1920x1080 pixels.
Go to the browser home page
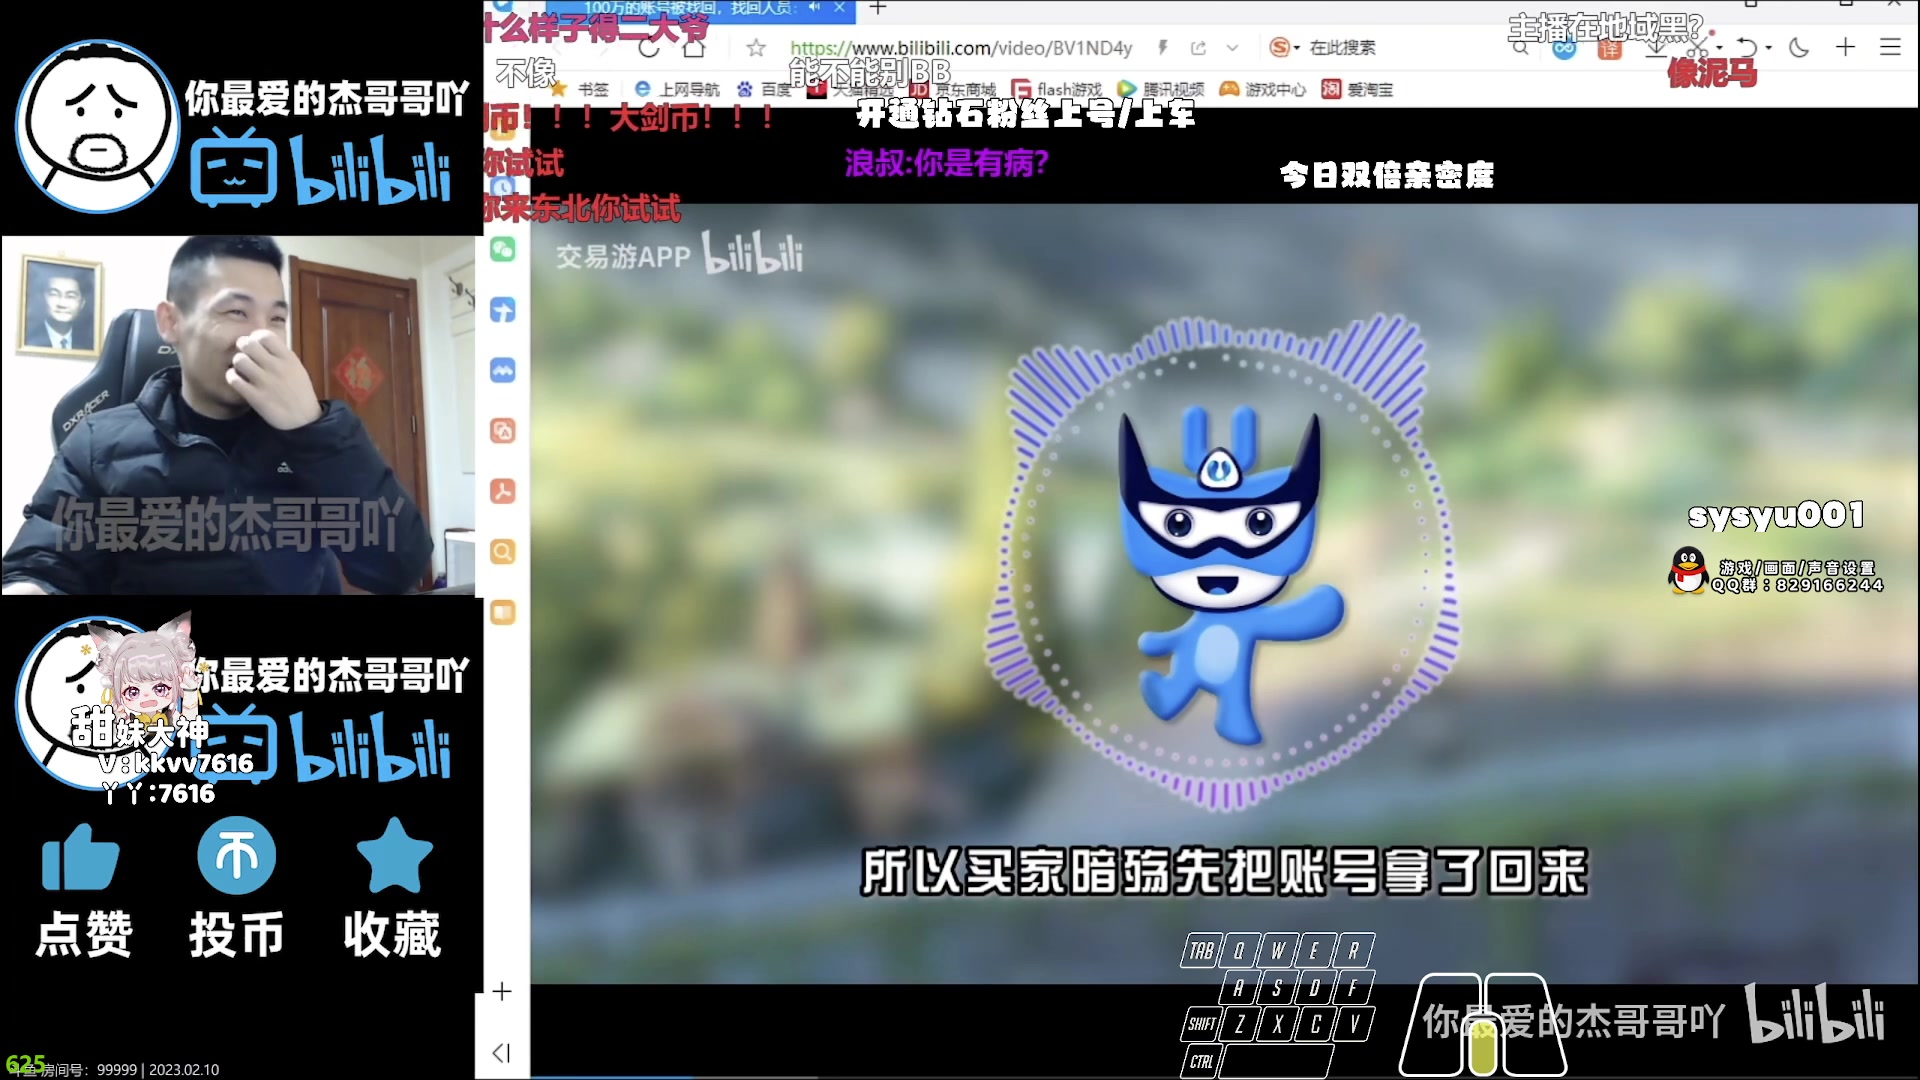tap(694, 48)
